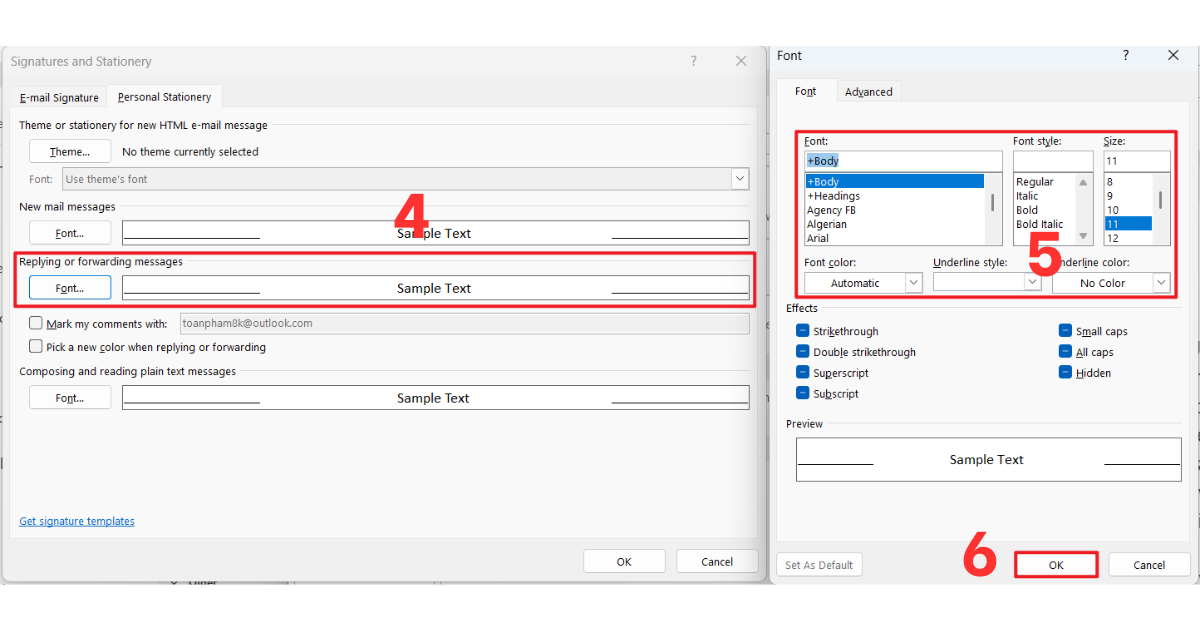Select Algerian in the font list
Image resolution: width=1200 pixels, height=630 pixels.
click(x=827, y=224)
